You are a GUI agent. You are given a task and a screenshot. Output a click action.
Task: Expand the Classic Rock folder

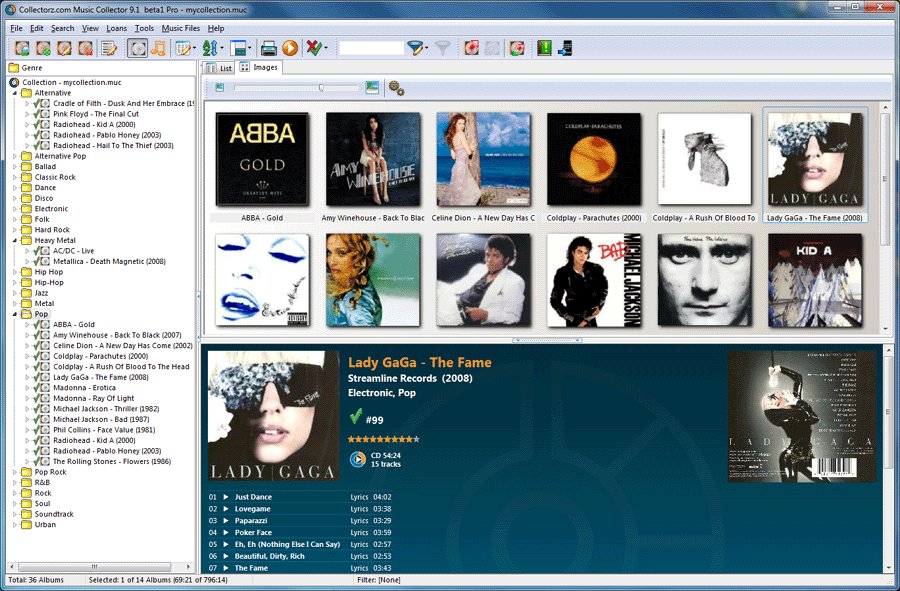[15, 177]
